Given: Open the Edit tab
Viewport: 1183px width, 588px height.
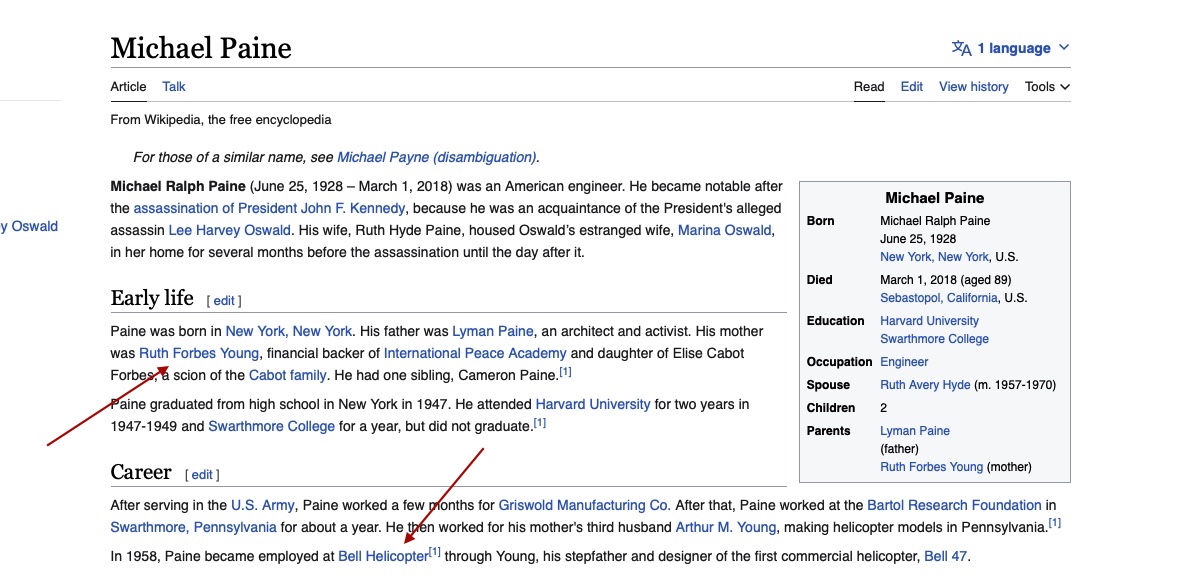Looking at the screenshot, I should point(911,87).
